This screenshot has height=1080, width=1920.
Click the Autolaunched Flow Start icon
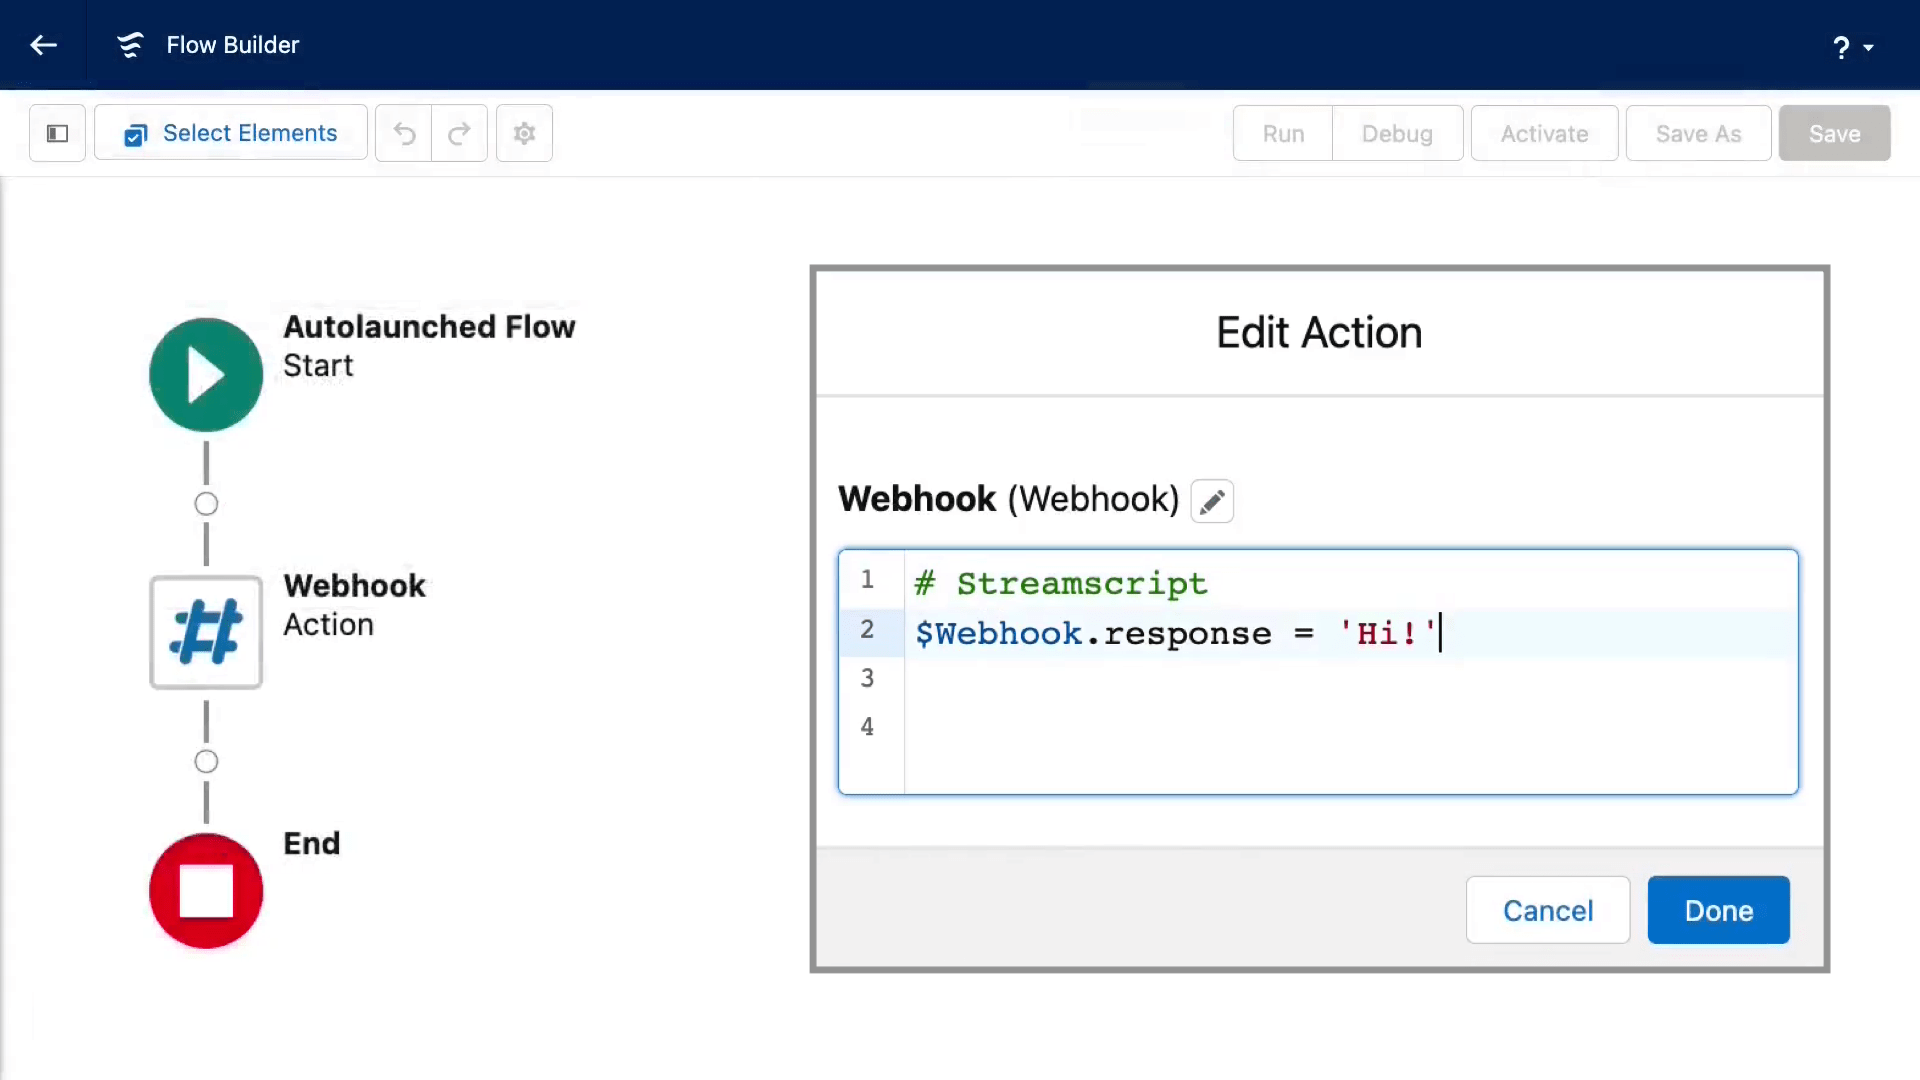[206, 375]
